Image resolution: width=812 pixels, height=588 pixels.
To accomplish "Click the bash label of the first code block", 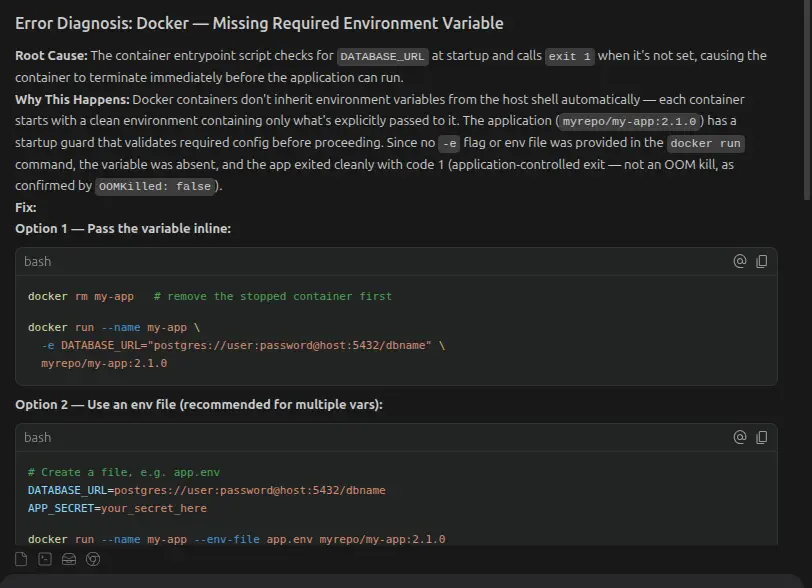I will pos(38,262).
